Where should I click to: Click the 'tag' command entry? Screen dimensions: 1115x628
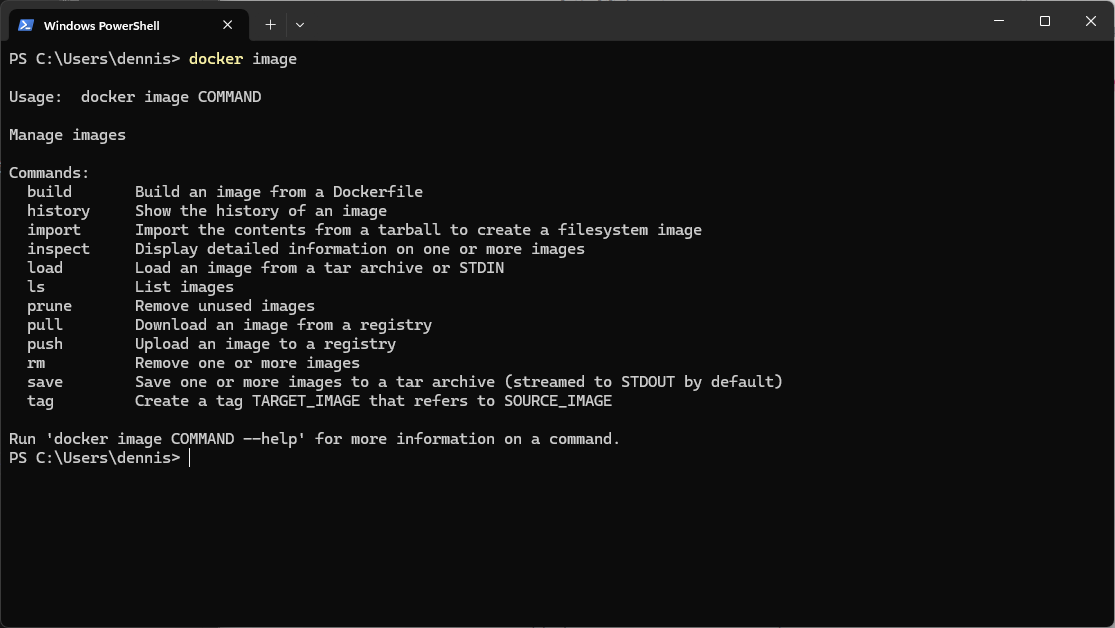click(39, 400)
